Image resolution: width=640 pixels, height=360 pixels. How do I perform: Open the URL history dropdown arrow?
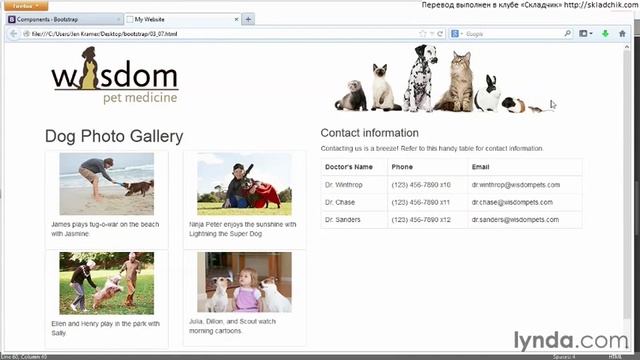[432, 34]
